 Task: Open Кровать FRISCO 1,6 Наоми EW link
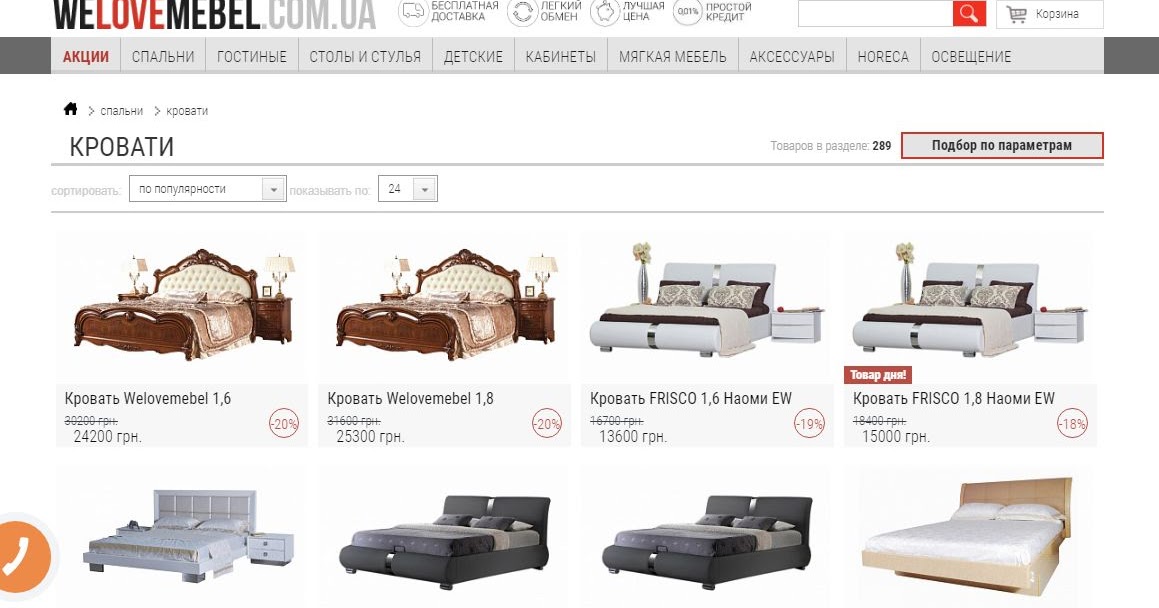pyautogui.click(x=690, y=398)
